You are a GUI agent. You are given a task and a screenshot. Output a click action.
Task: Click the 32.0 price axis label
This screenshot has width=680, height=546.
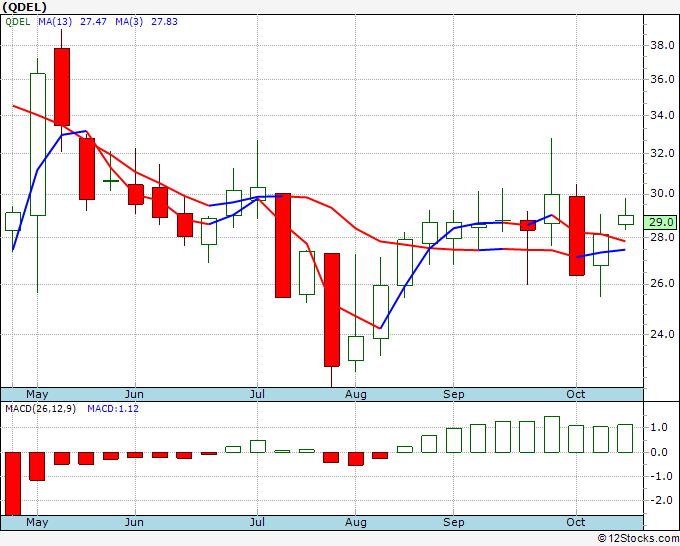(662, 153)
